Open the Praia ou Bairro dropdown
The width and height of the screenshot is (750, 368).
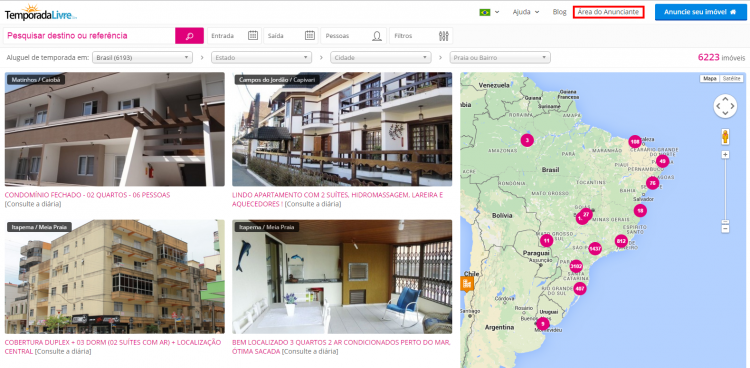point(500,57)
